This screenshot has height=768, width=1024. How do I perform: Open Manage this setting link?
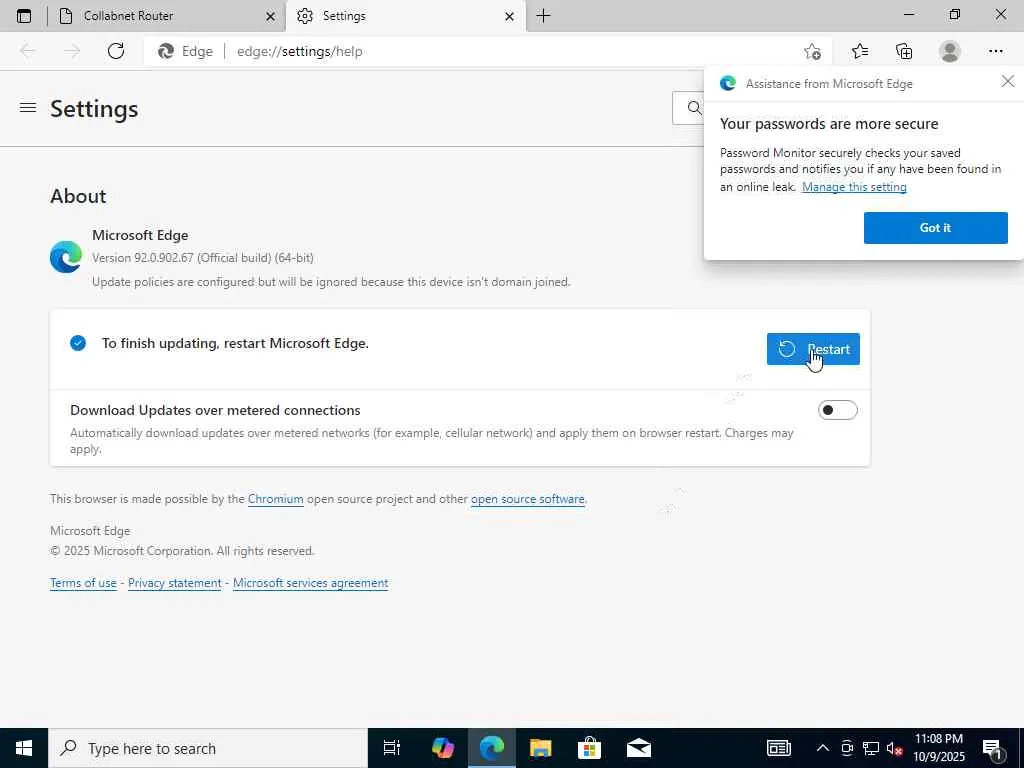pyautogui.click(x=854, y=187)
